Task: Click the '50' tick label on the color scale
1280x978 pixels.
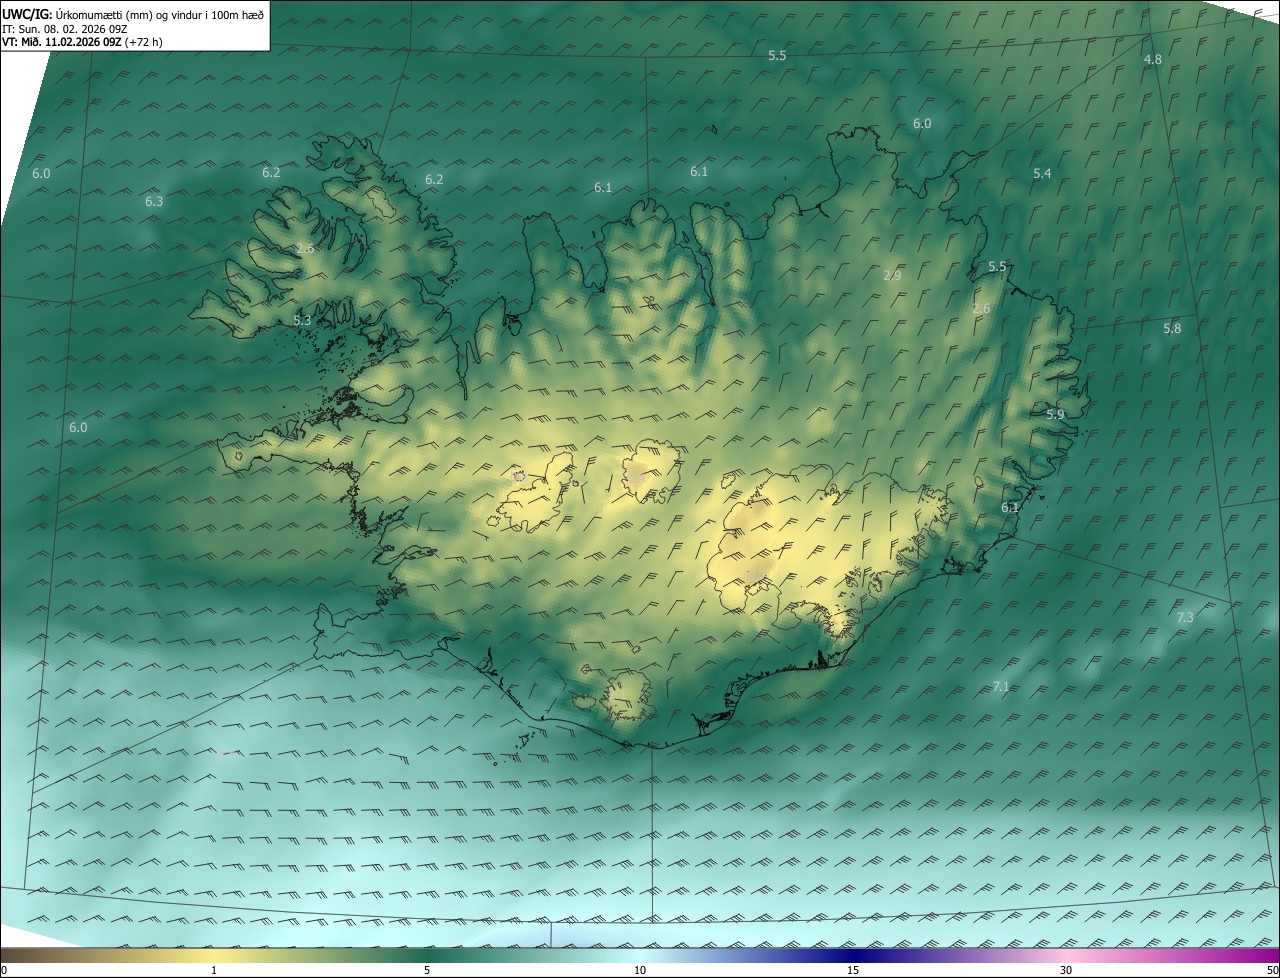Action: (x=1272, y=970)
